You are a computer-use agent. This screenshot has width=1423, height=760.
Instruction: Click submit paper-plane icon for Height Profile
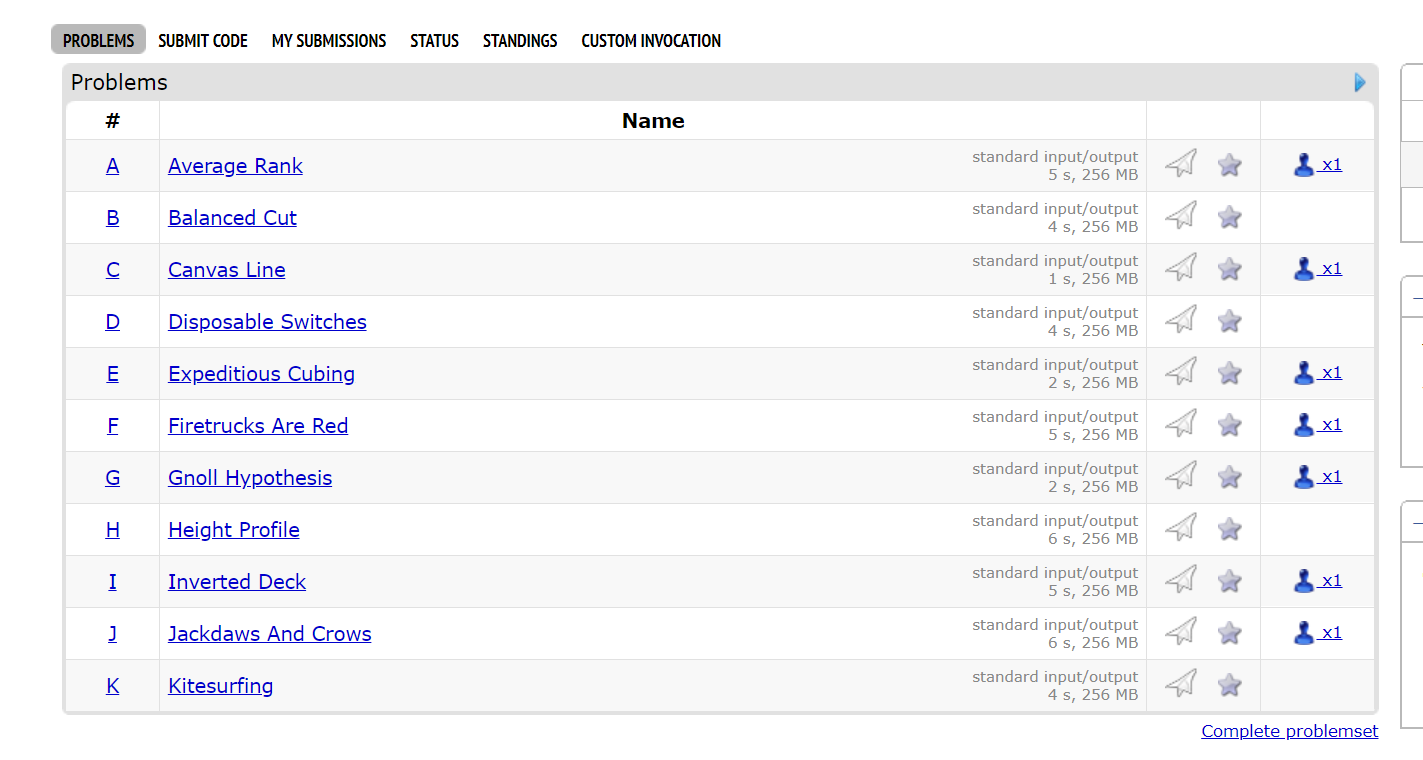tap(1181, 528)
